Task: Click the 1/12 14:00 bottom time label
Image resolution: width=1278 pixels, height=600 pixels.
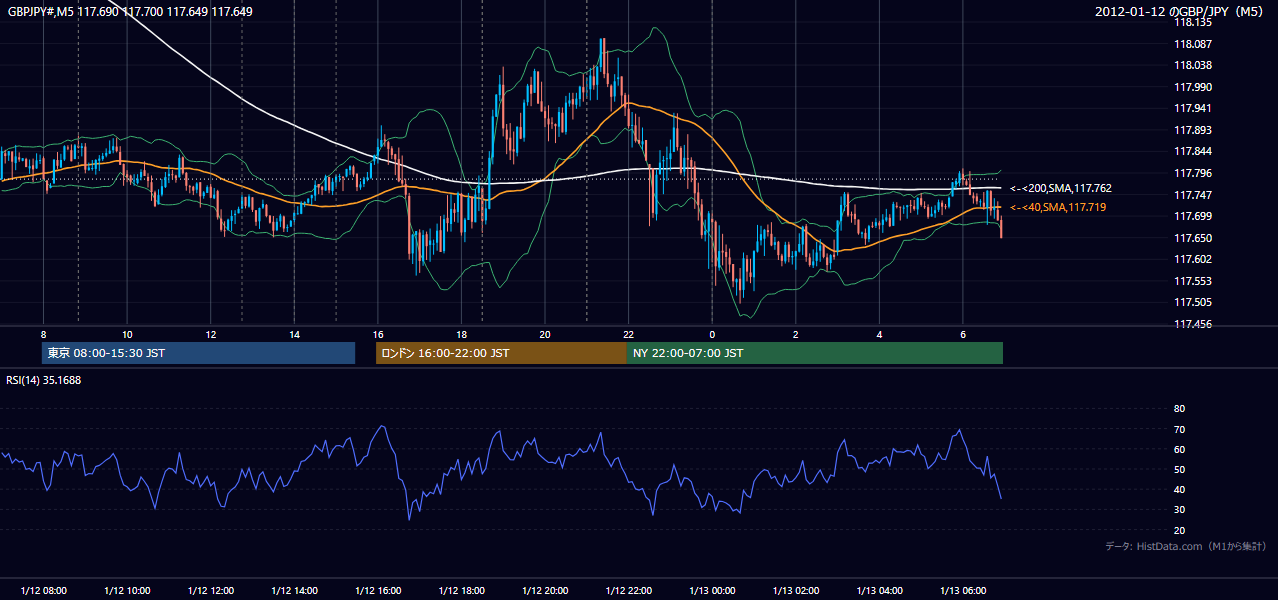Action: click(294, 591)
